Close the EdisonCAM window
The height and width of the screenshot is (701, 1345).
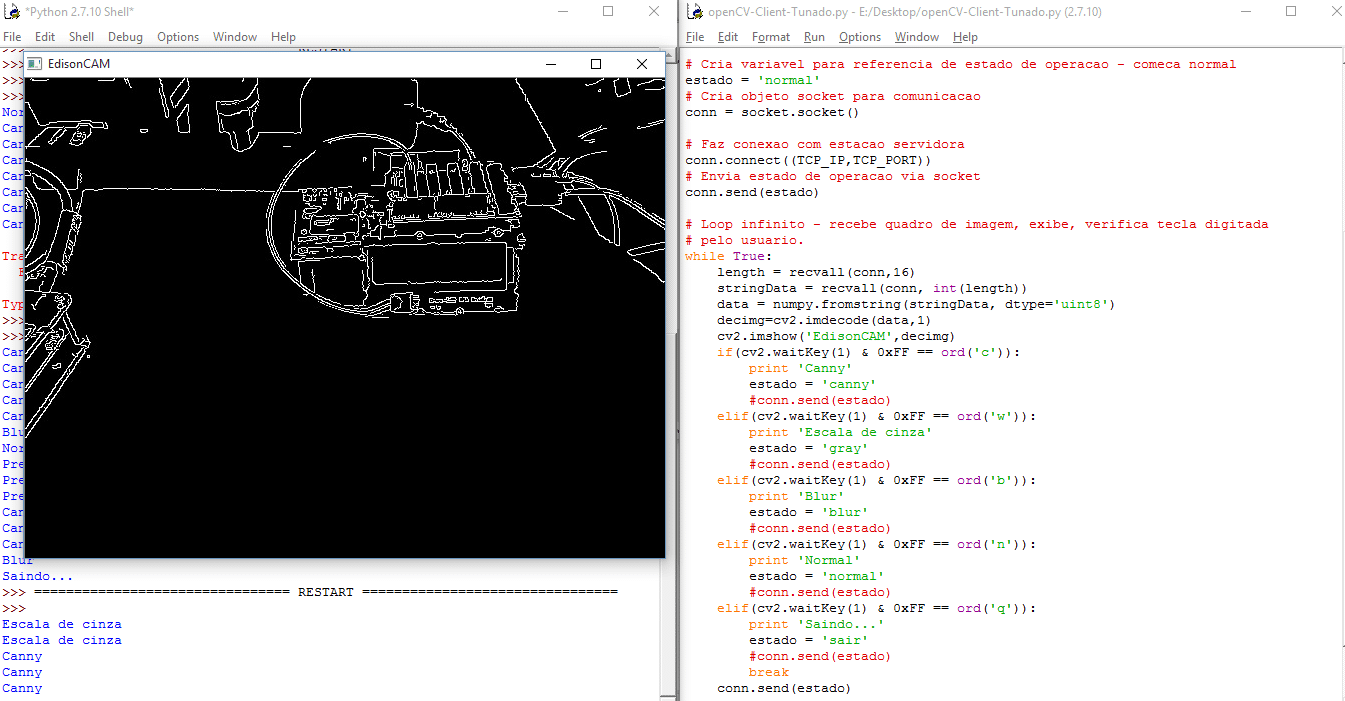(x=642, y=64)
